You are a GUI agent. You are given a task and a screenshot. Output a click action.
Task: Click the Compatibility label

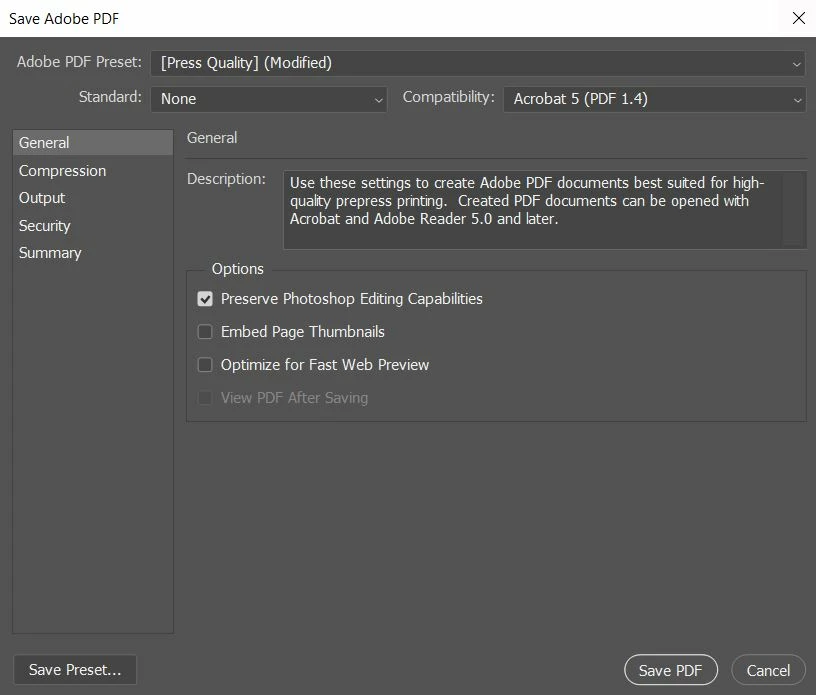pyautogui.click(x=449, y=97)
